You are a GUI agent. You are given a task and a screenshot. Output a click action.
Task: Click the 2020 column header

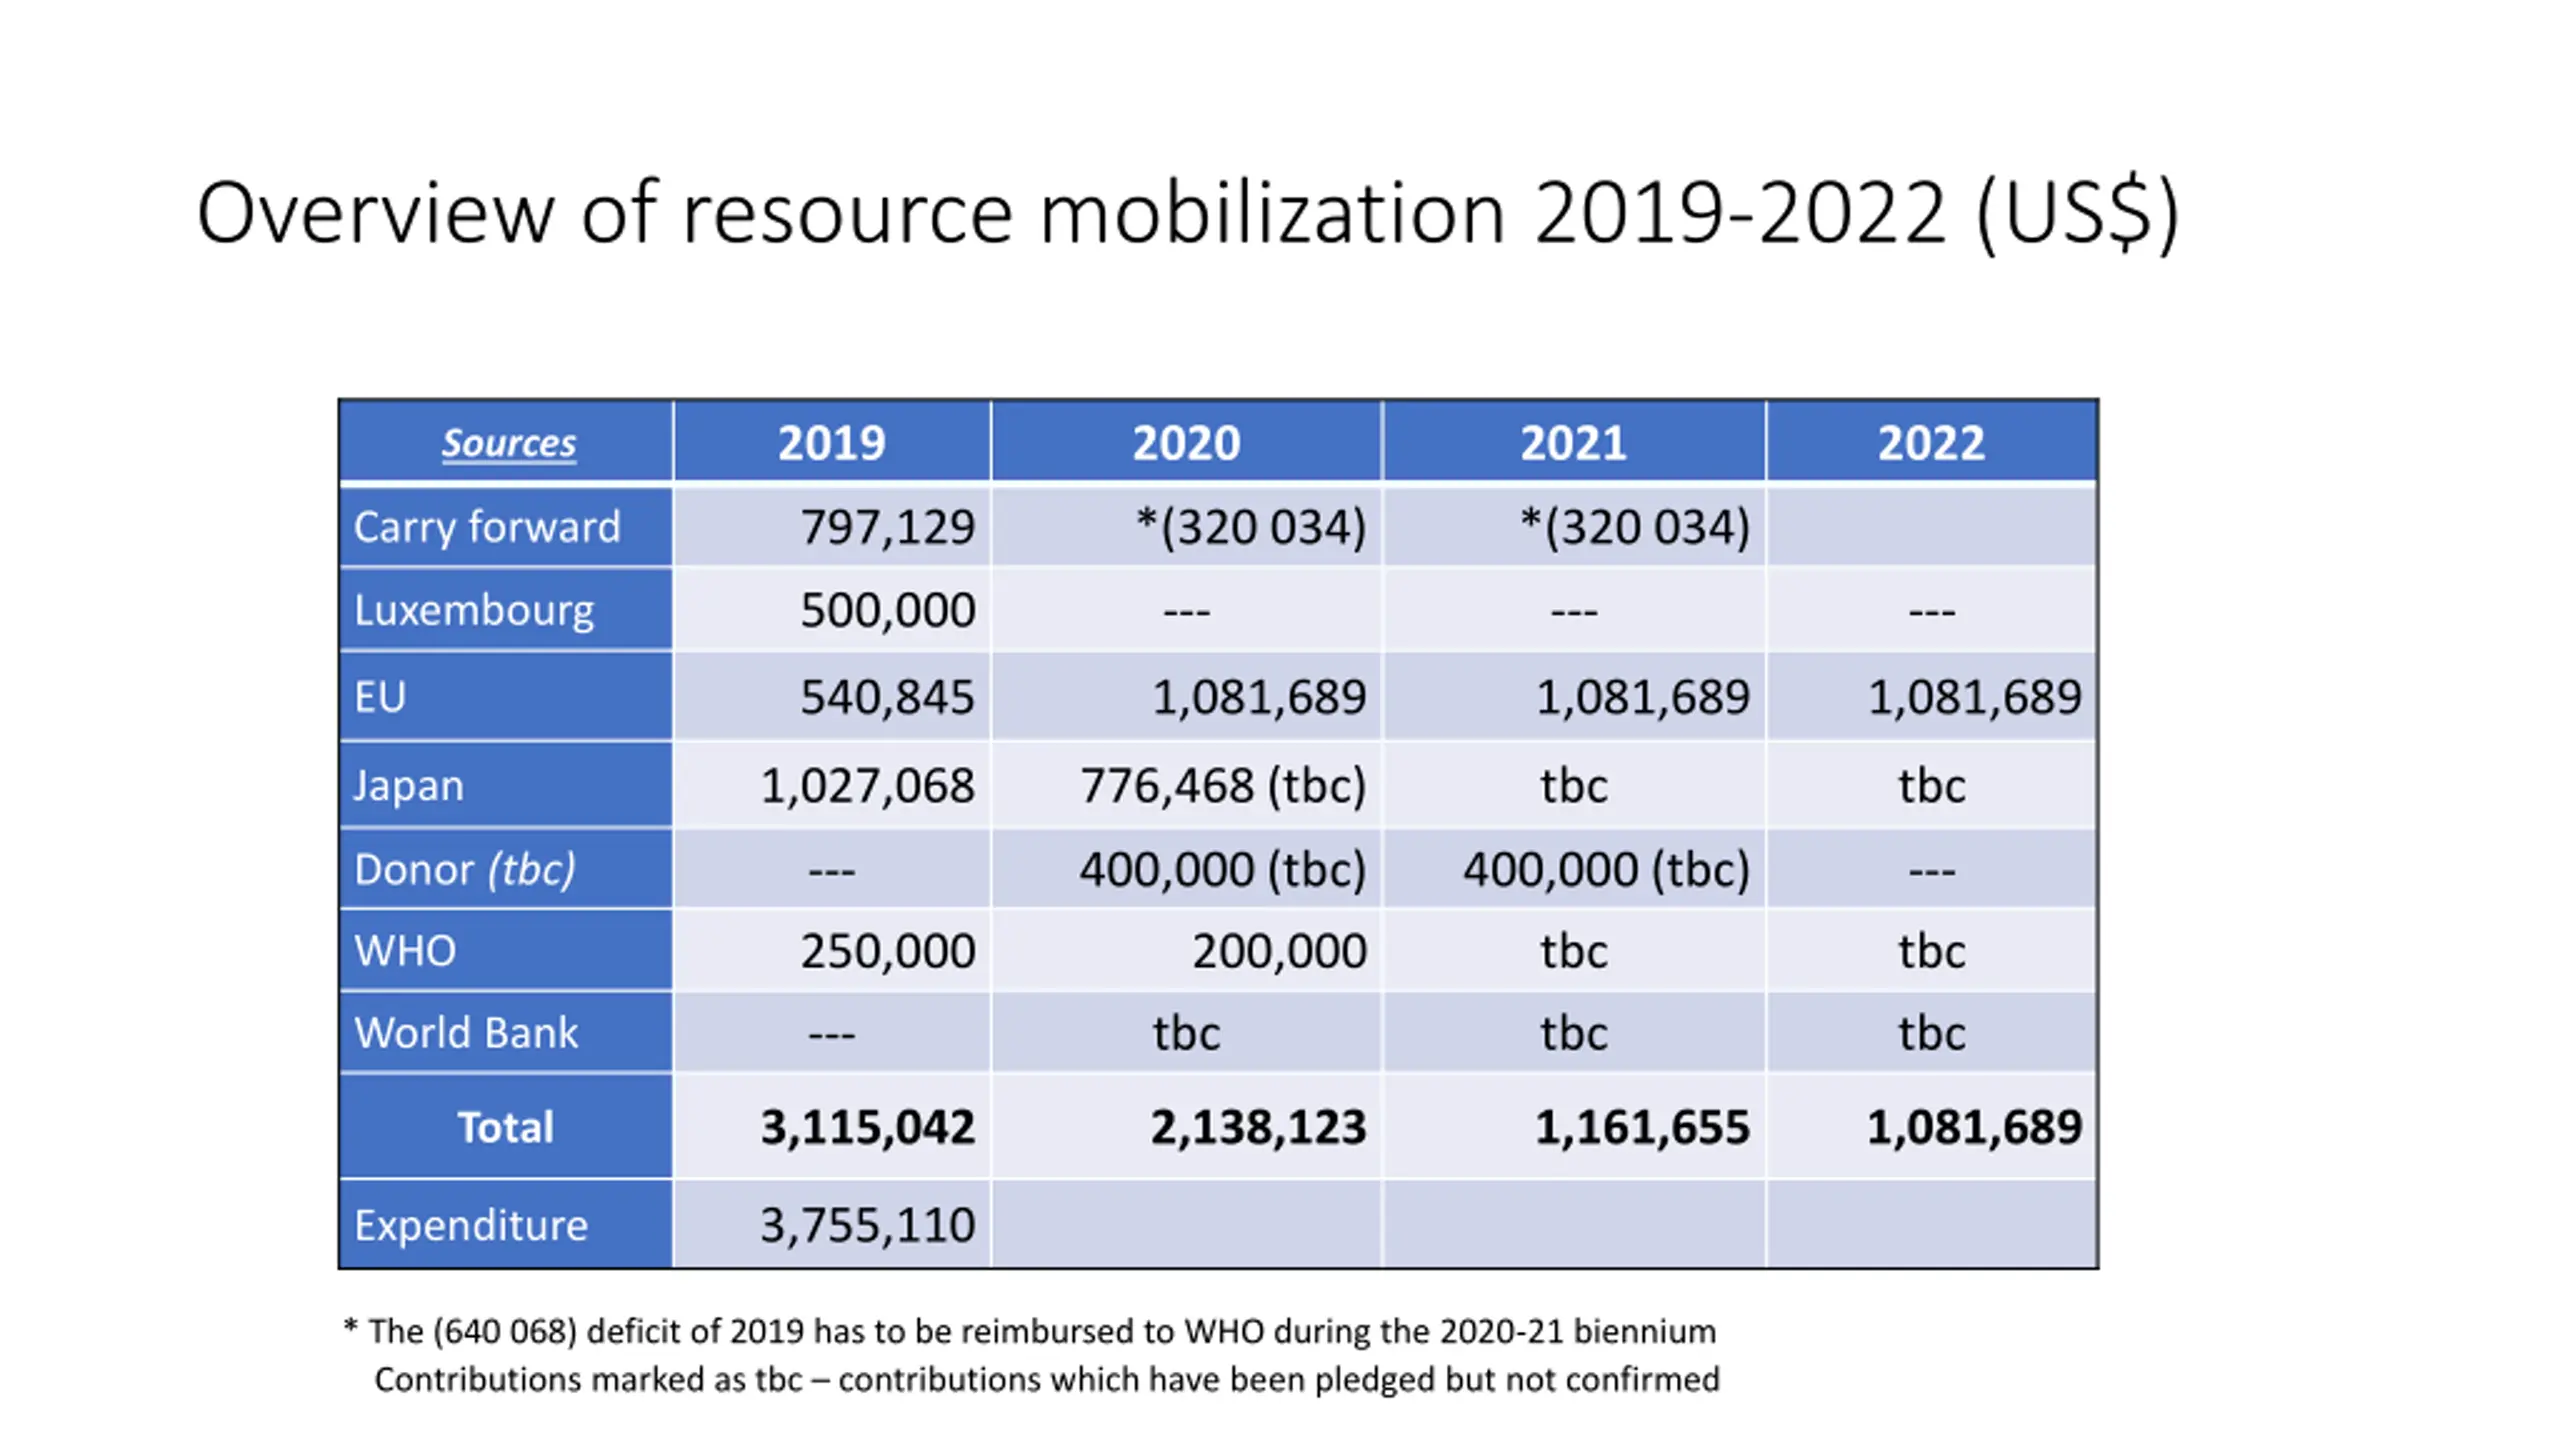click(x=1186, y=443)
